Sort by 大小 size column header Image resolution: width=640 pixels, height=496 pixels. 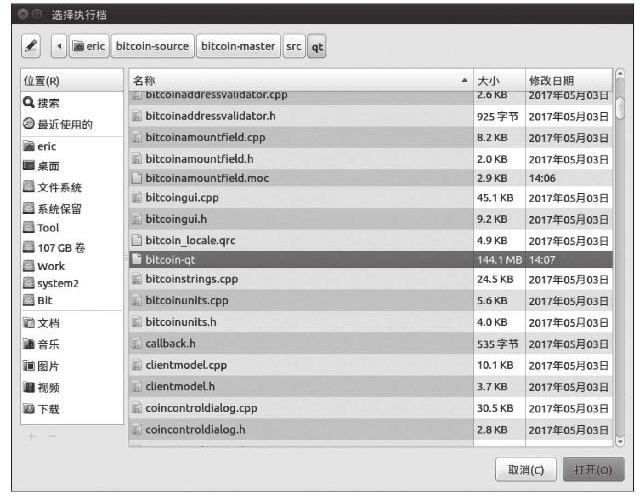coord(499,80)
